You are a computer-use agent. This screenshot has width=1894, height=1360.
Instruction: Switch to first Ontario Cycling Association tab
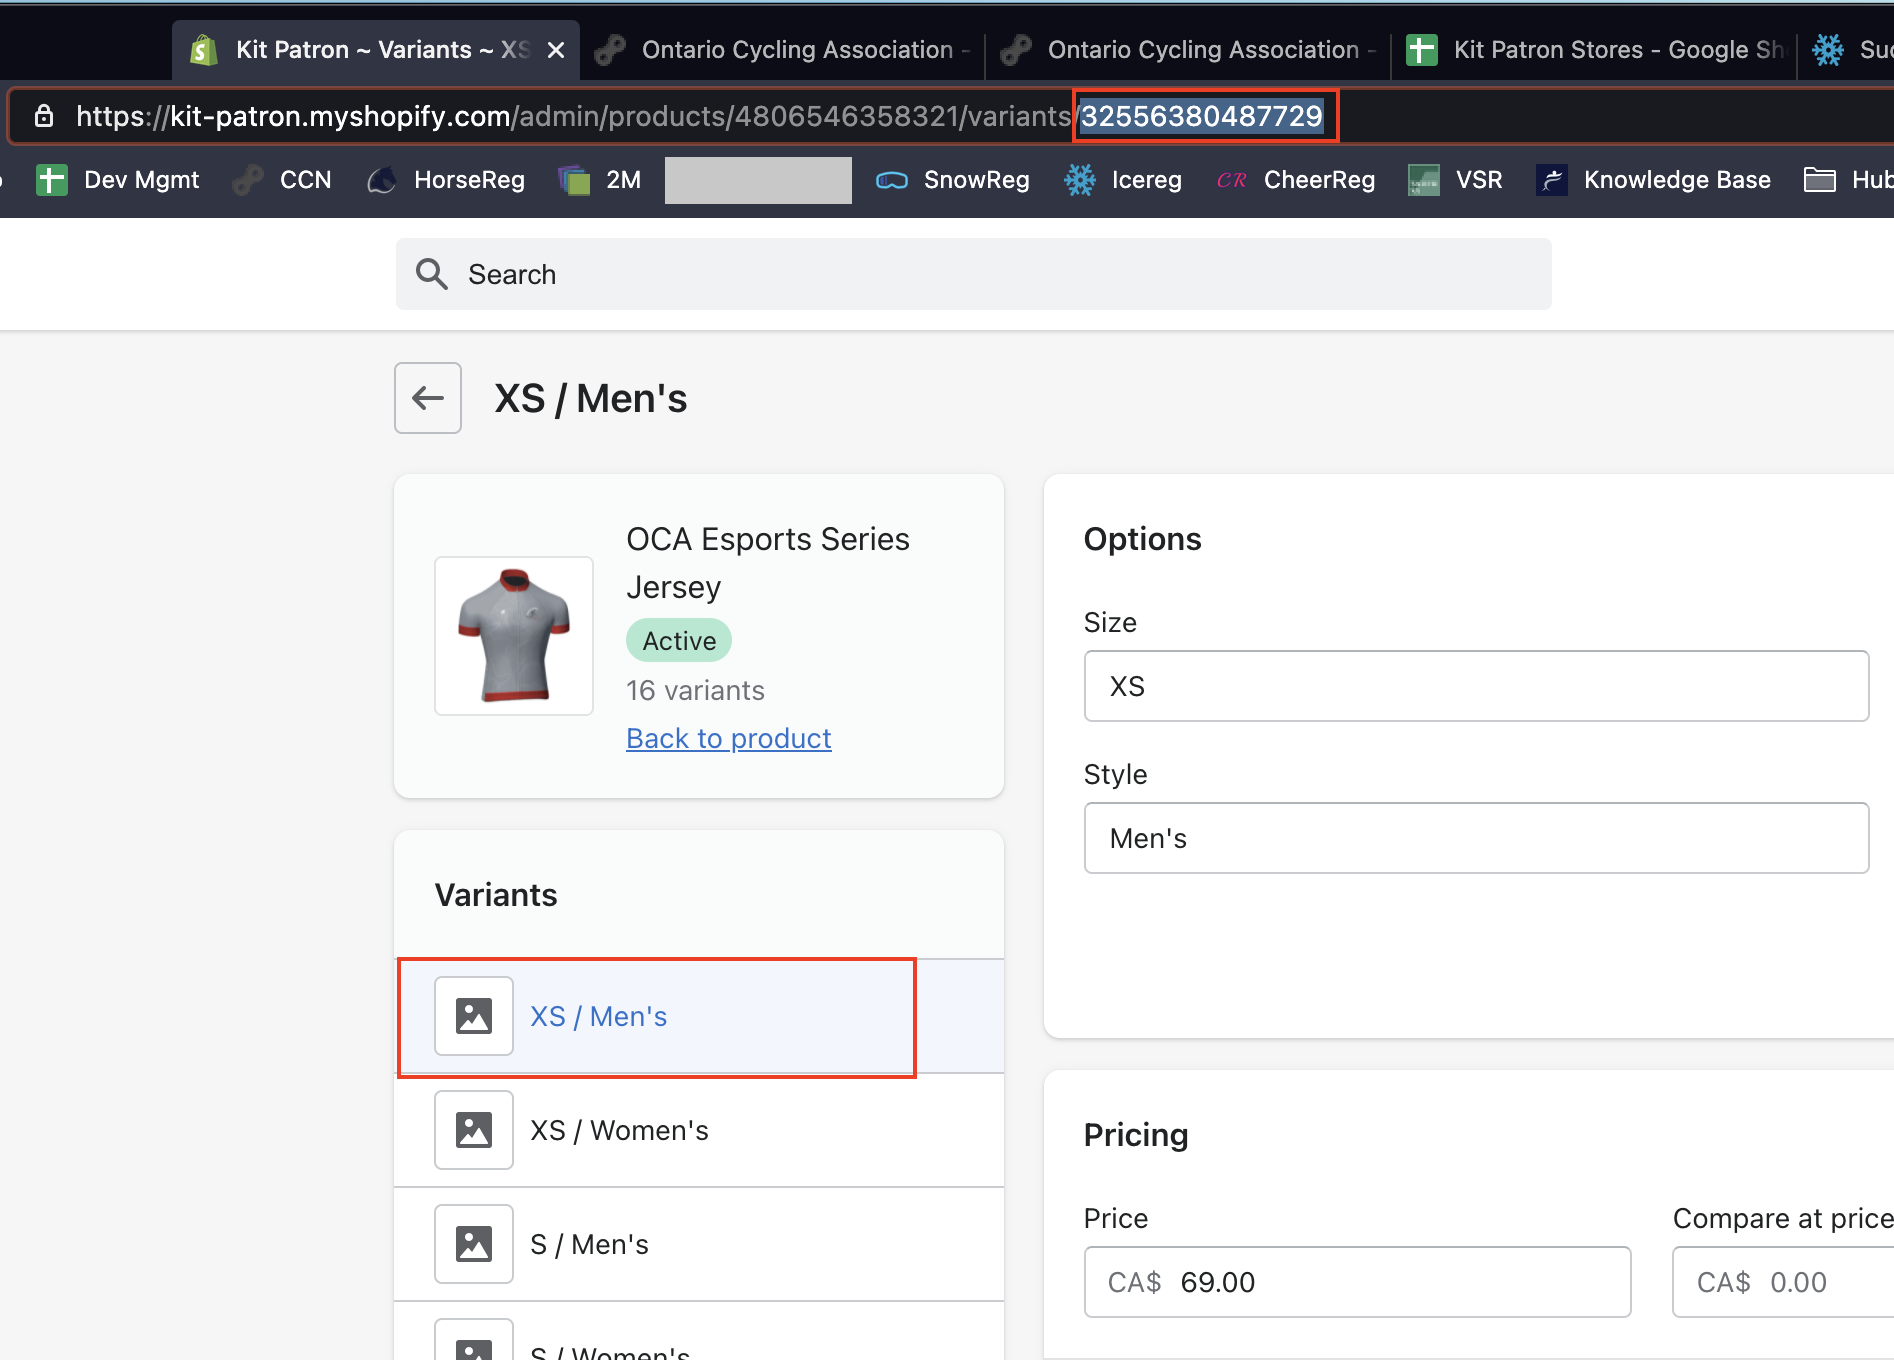(784, 50)
